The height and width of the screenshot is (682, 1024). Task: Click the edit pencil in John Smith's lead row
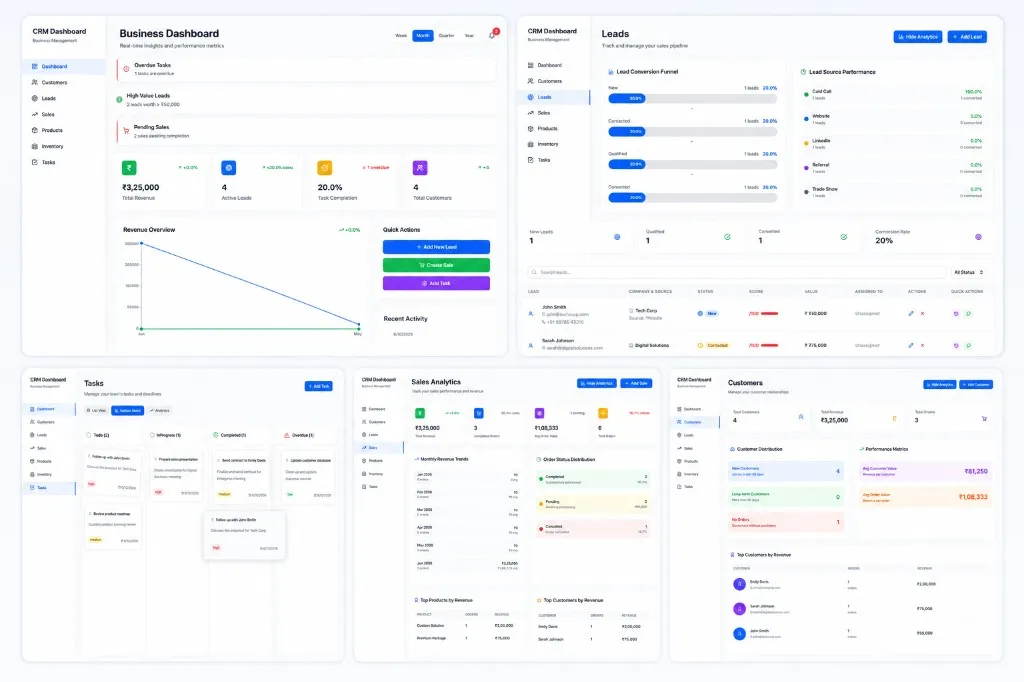[911, 314]
